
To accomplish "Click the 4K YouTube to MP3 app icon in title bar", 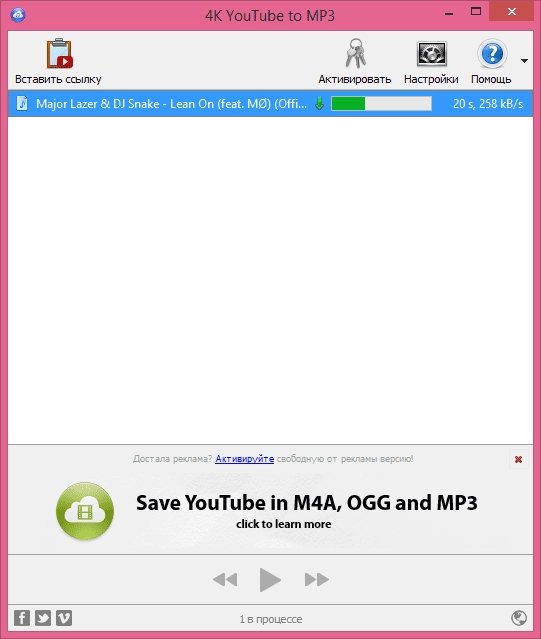I will pyautogui.click(x=18, y=15).
